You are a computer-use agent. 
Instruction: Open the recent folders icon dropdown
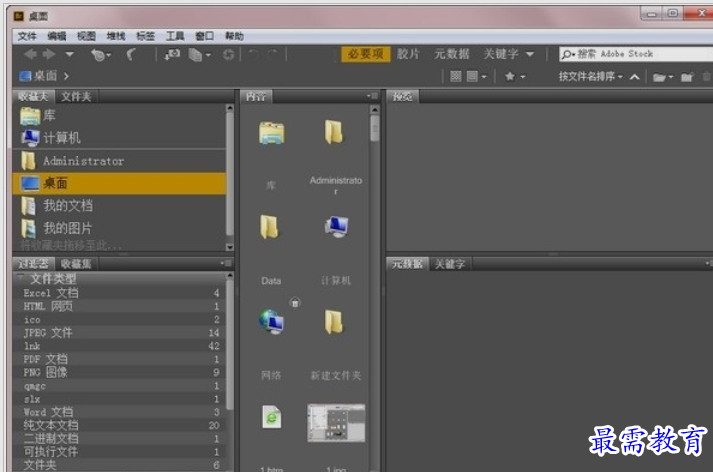click(663, 77)
